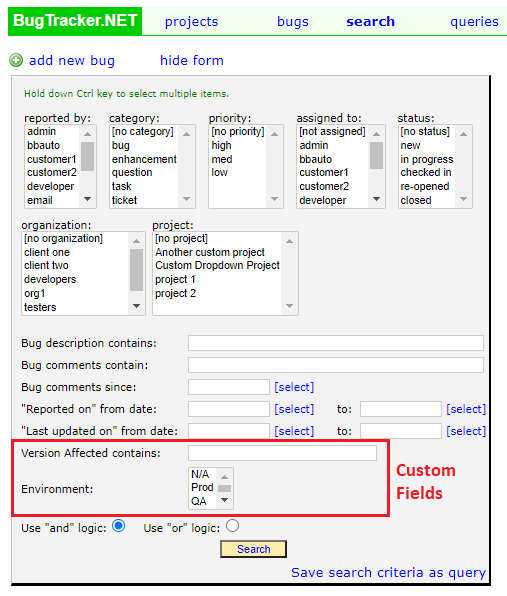Viewport: 507px width, 596px height.
Task: Select re-opened in status list
Action: tap(425, 187)
